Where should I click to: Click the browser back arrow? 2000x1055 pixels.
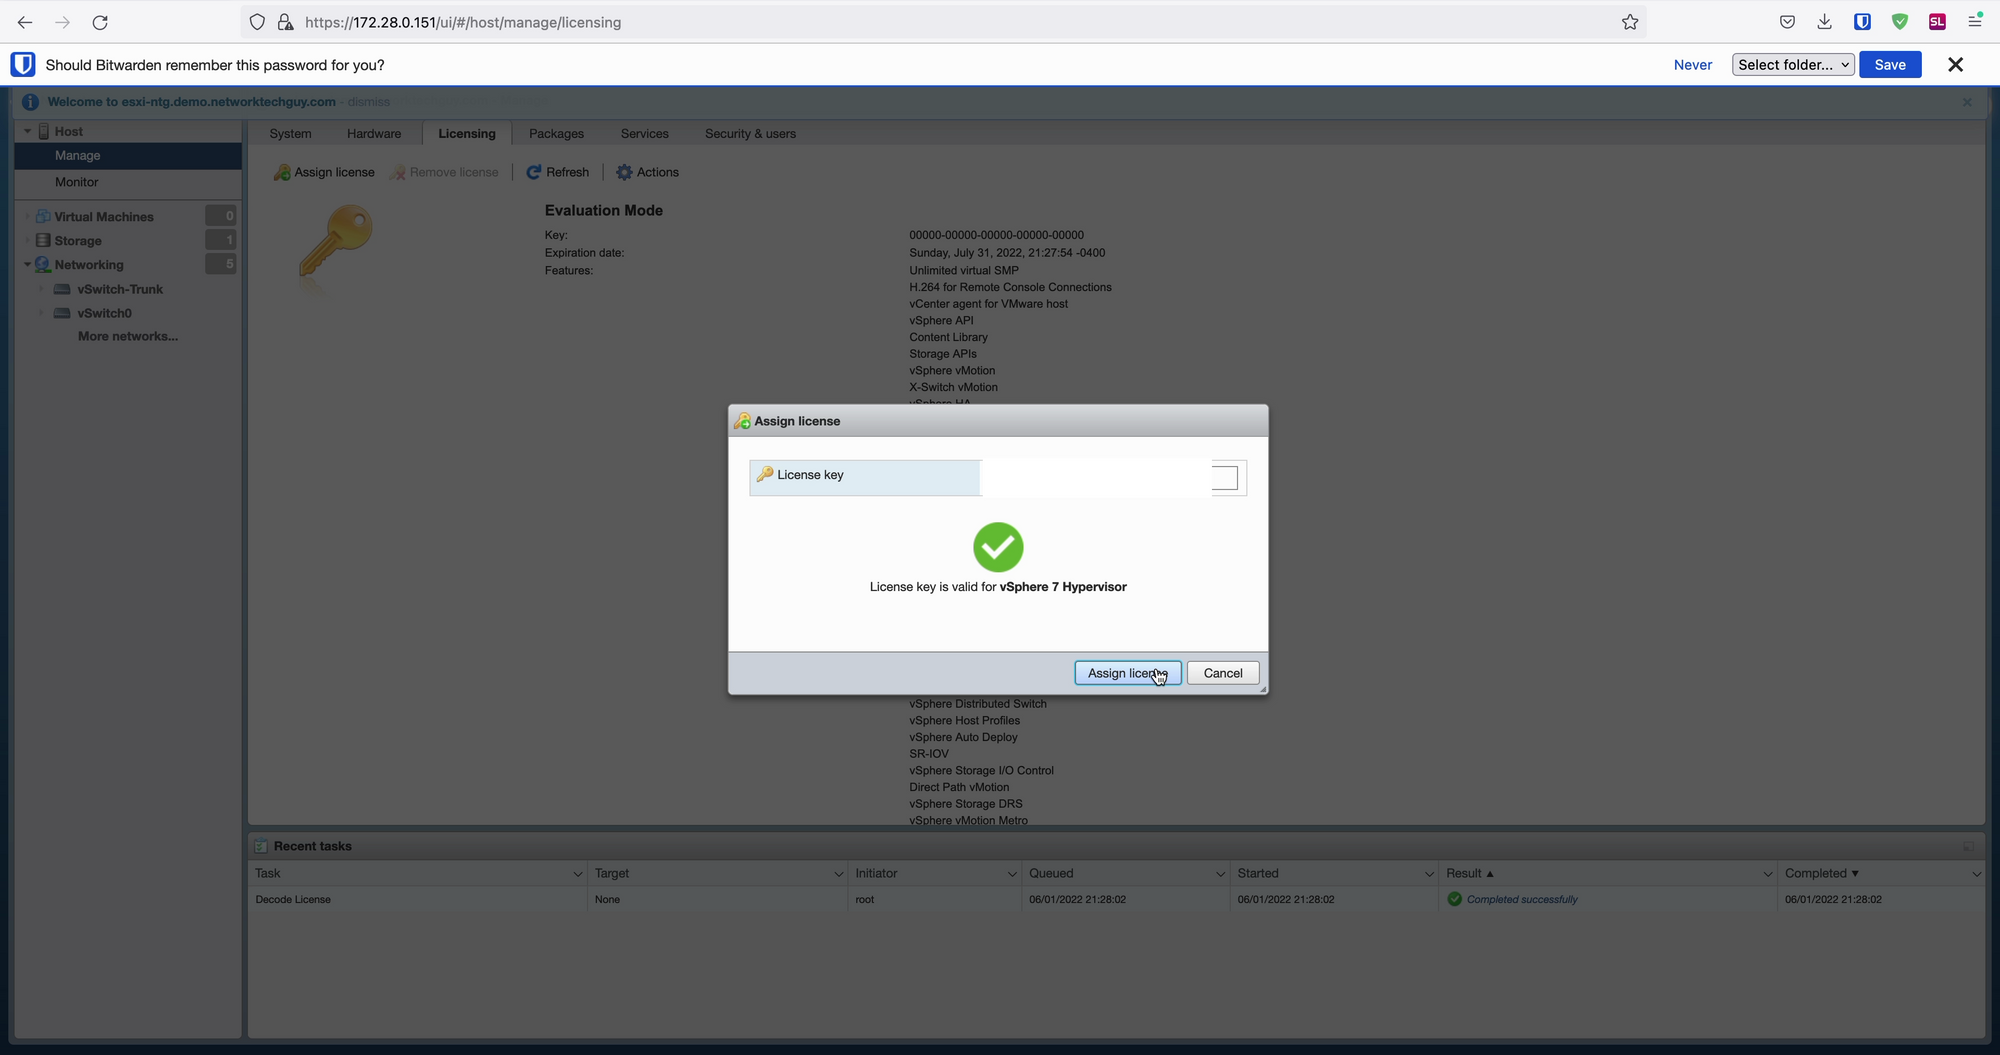click(x=25, y=22)
